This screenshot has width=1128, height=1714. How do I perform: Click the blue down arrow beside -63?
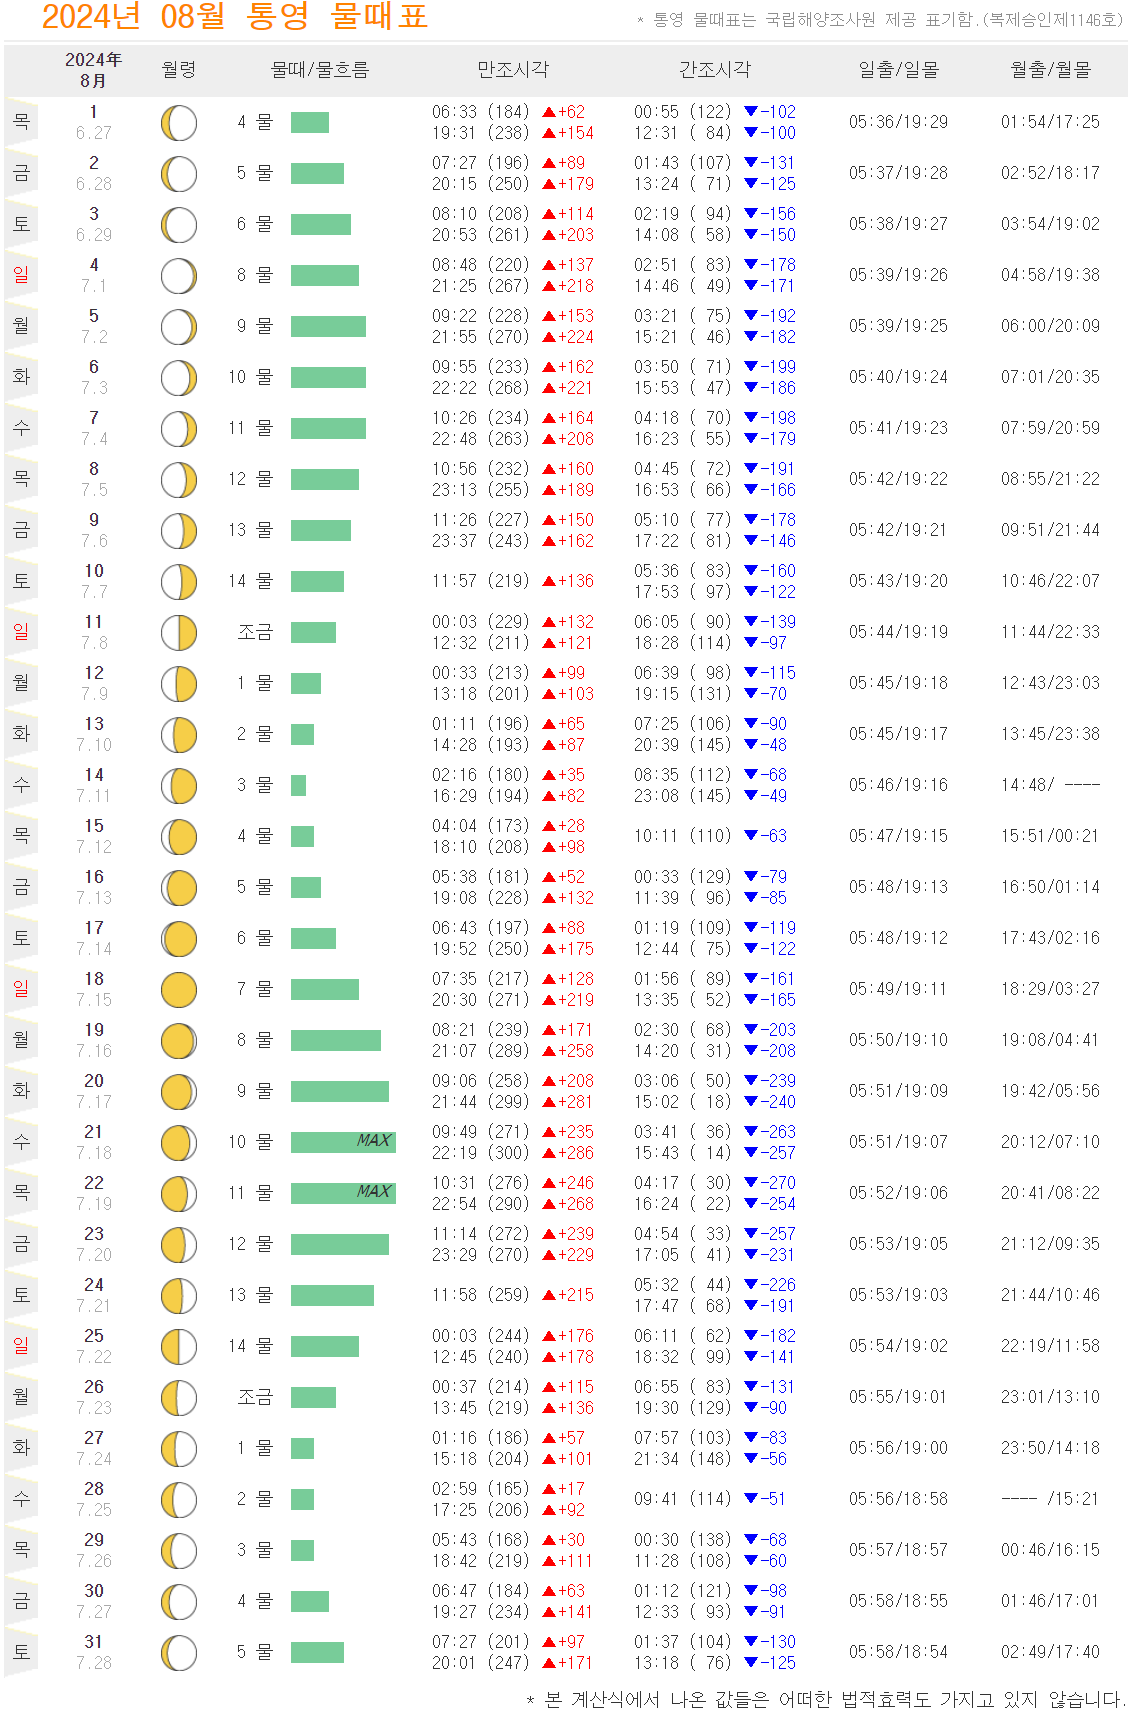(x=751, y=836)
